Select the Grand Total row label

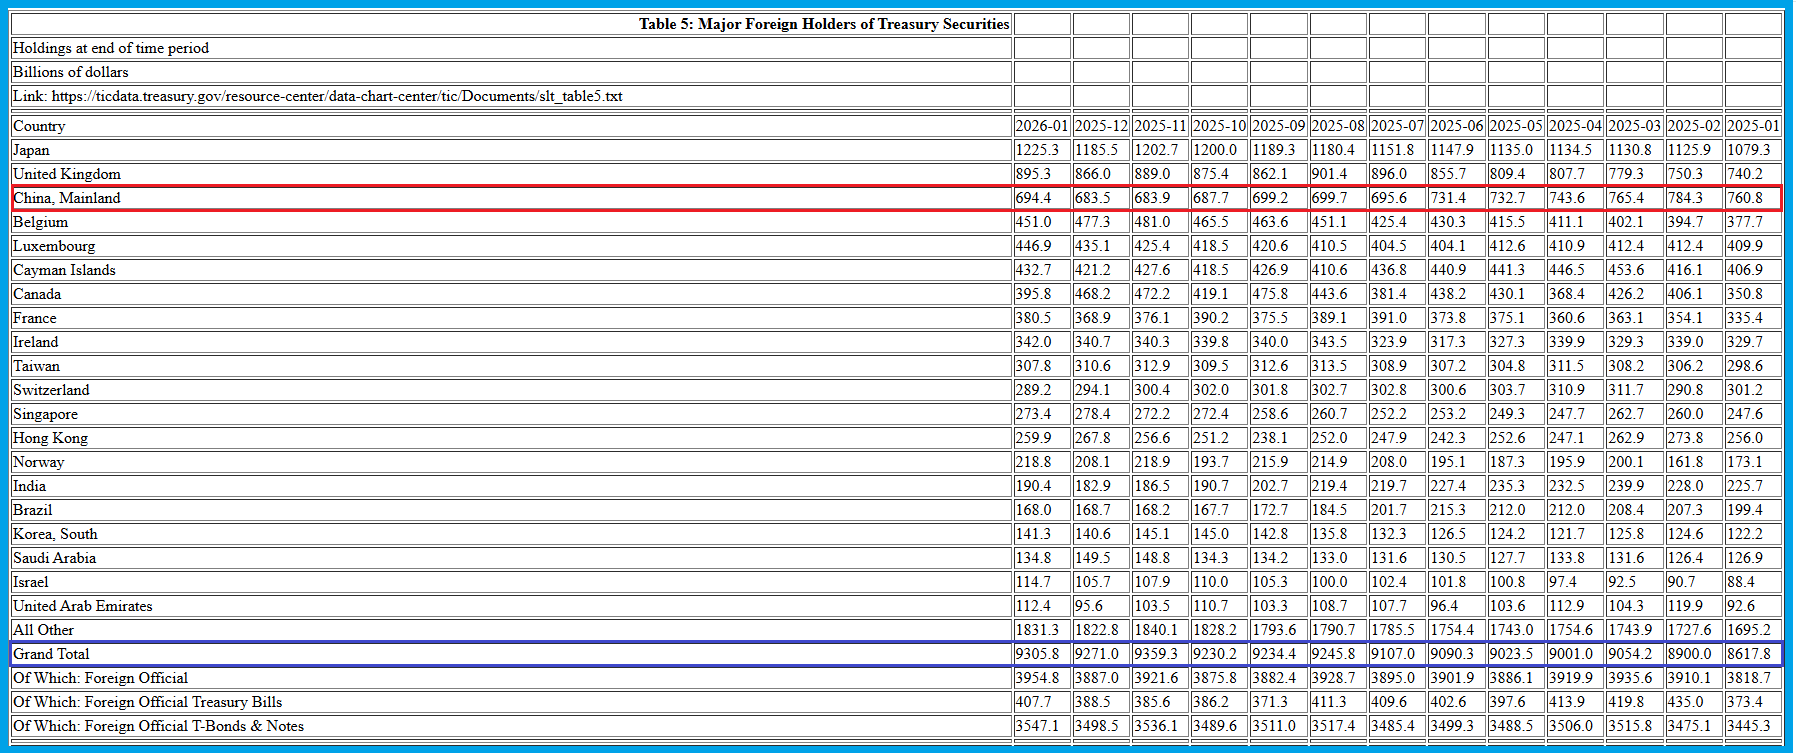(x=51, y=654)
